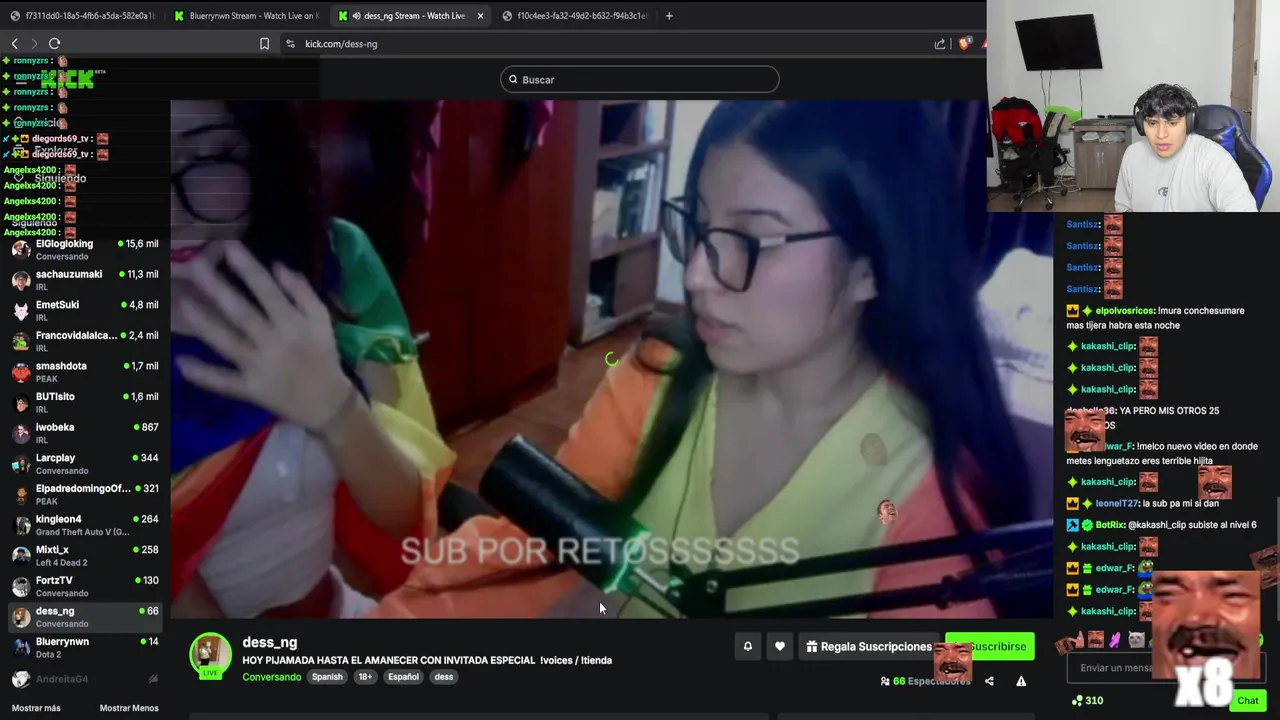Reload the kick.com page
Viewport: 1280px width, 720px height.
pyautogui.click(x=54, y=44)
